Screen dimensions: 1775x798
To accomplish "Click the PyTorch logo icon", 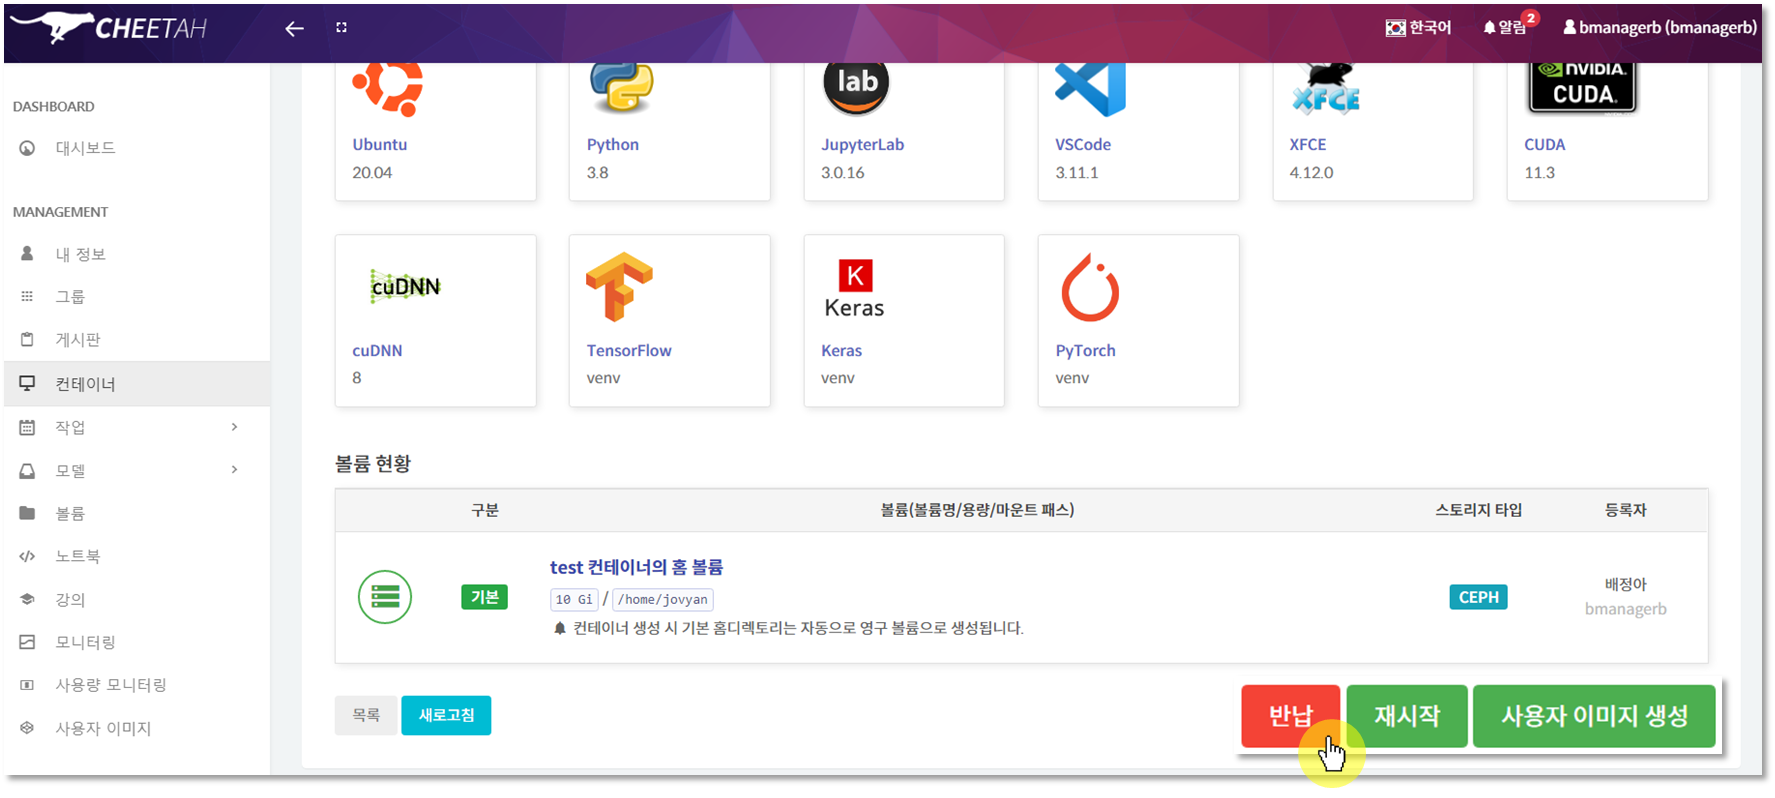I will [x=1090, y=287].
